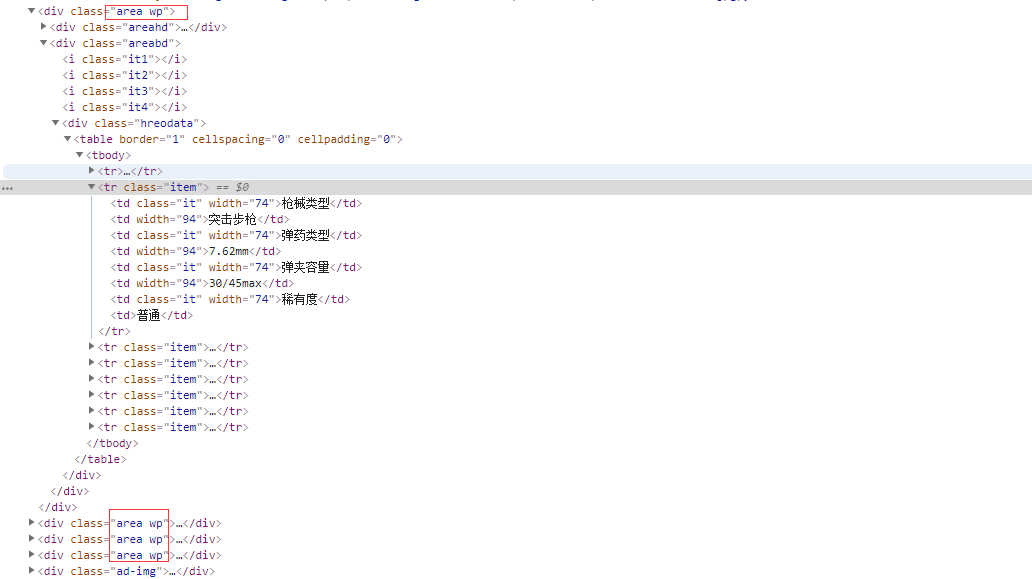Select the td containing 普通

(151, 315)
